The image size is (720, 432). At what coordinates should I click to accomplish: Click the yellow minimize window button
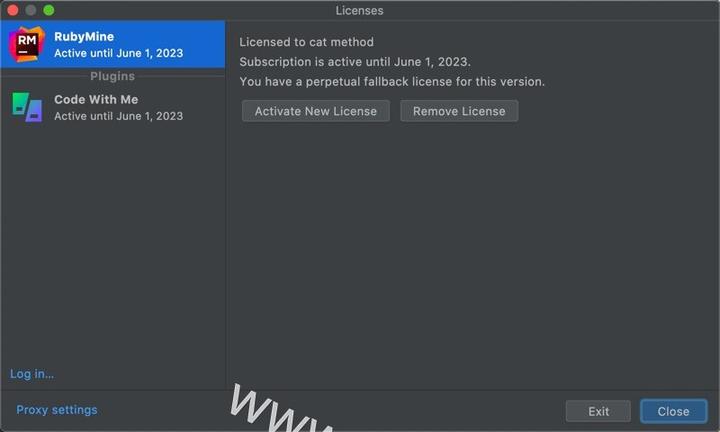(x=31, y=10)
